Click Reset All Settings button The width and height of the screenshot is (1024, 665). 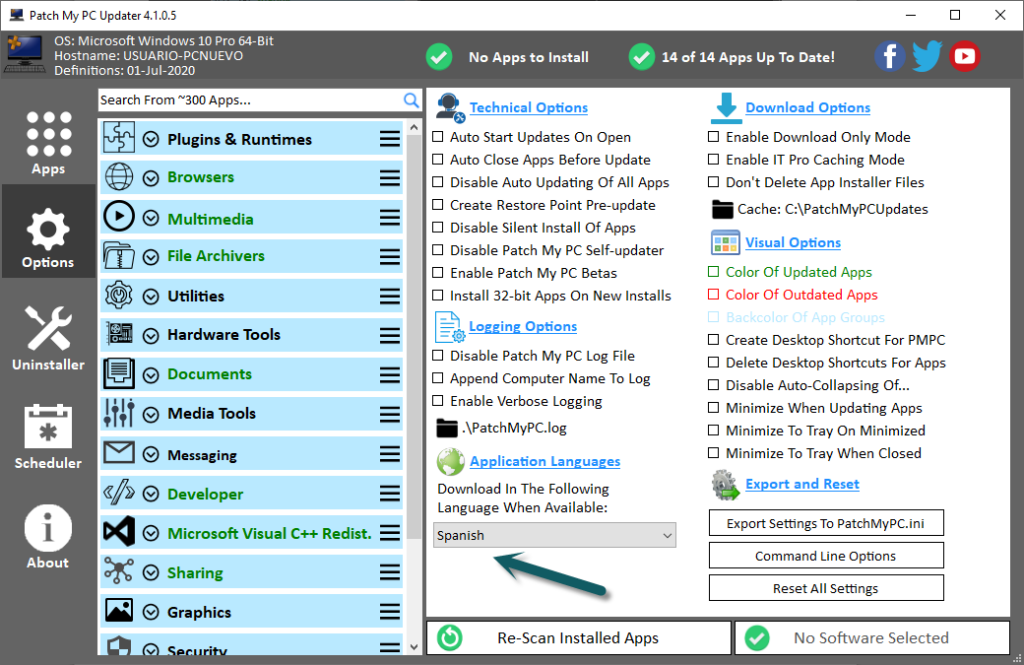[x=826, y=588]
